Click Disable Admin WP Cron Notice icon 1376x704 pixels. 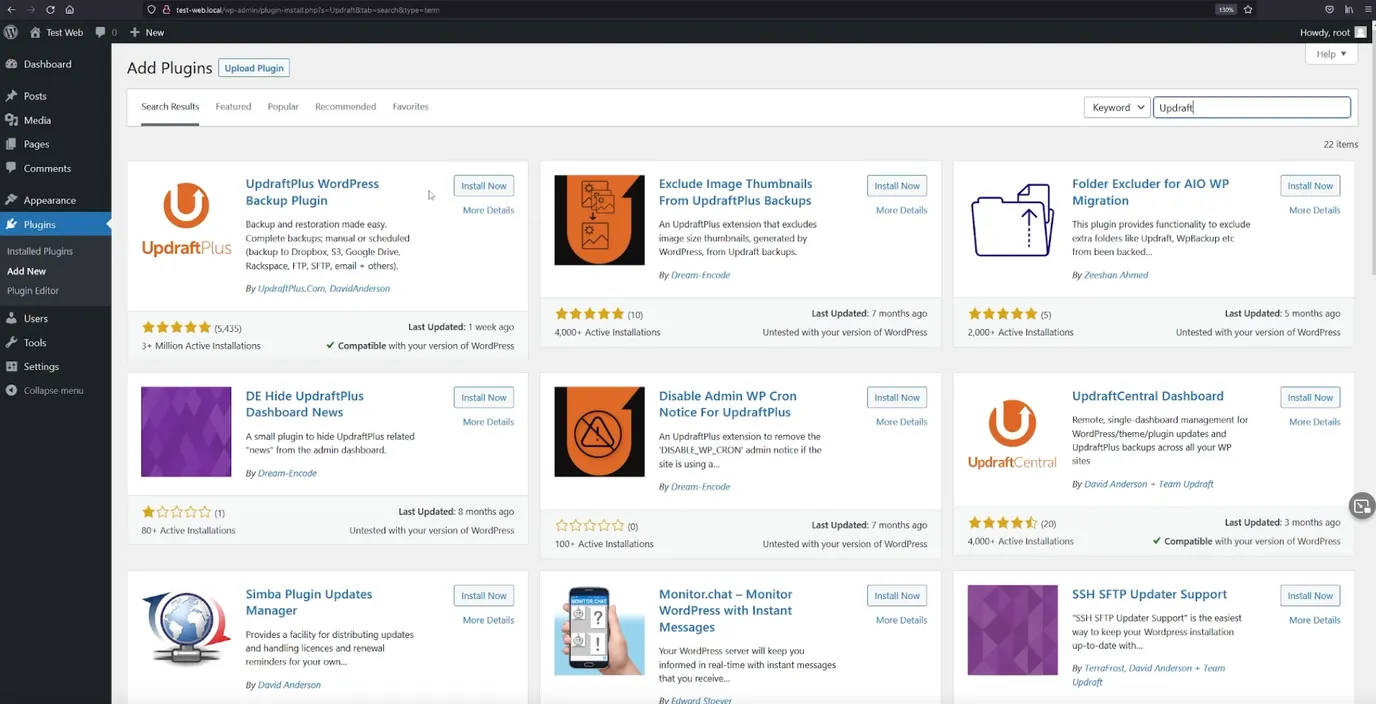(599, 432)
